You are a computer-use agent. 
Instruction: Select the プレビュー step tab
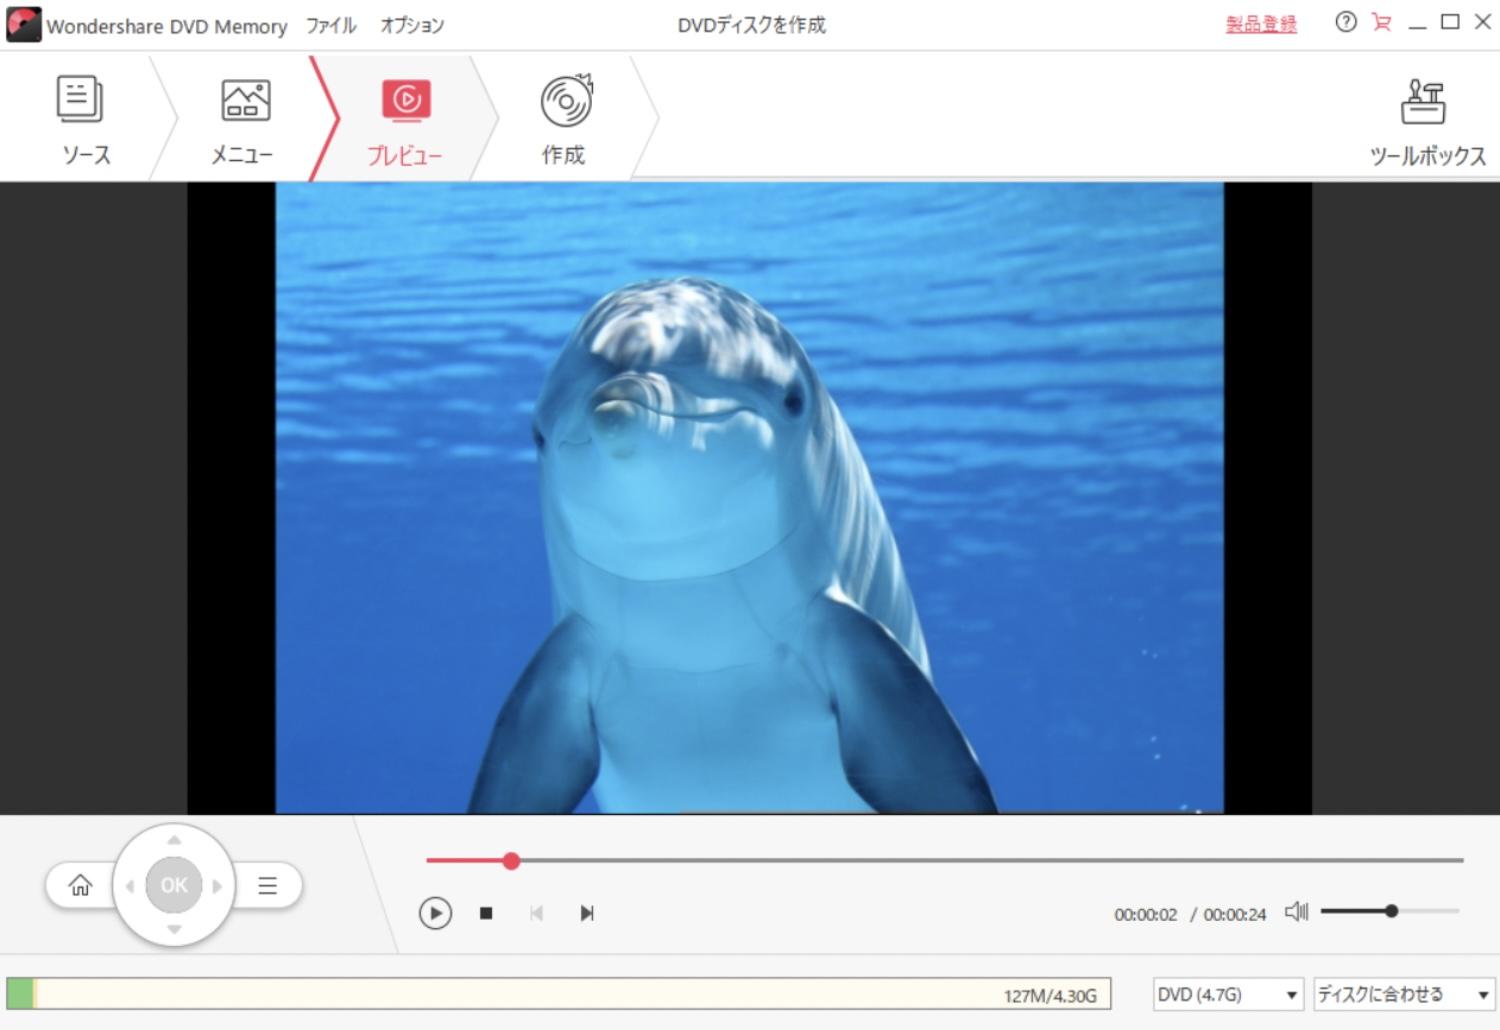(x=405, y=118)
